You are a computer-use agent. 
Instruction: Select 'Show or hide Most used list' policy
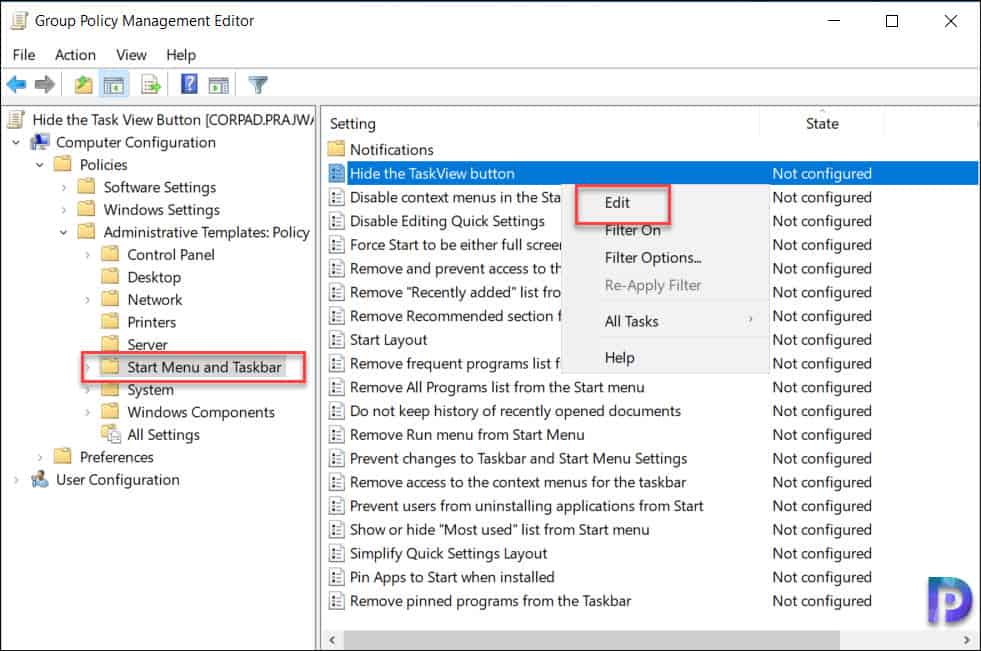[x=499, y=530]
